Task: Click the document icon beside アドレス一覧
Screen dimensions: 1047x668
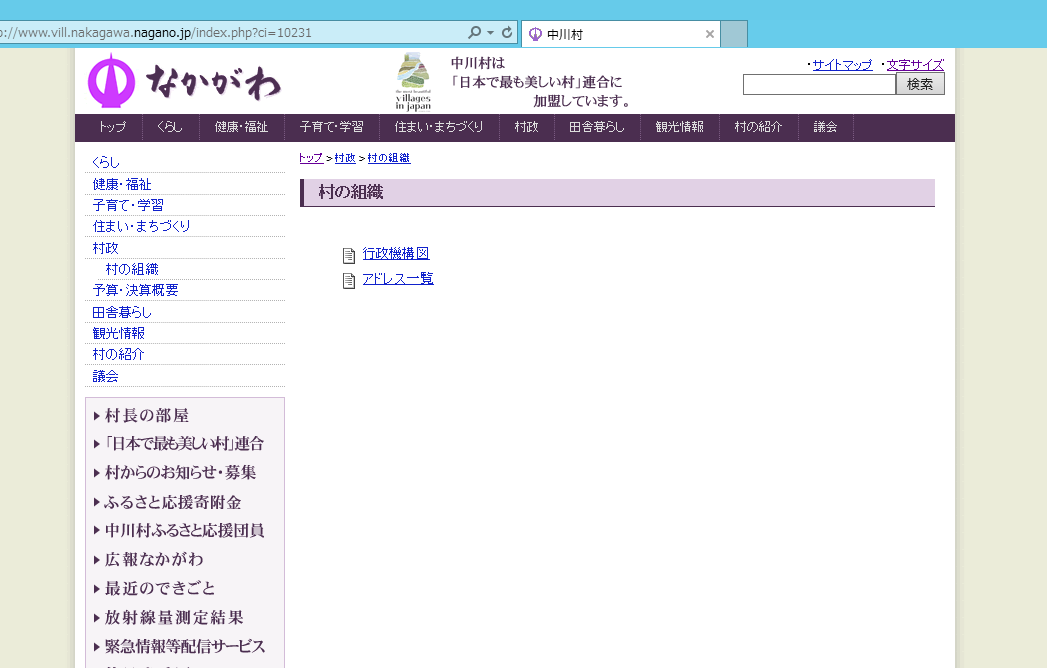Action: click(x=349, y=280)
